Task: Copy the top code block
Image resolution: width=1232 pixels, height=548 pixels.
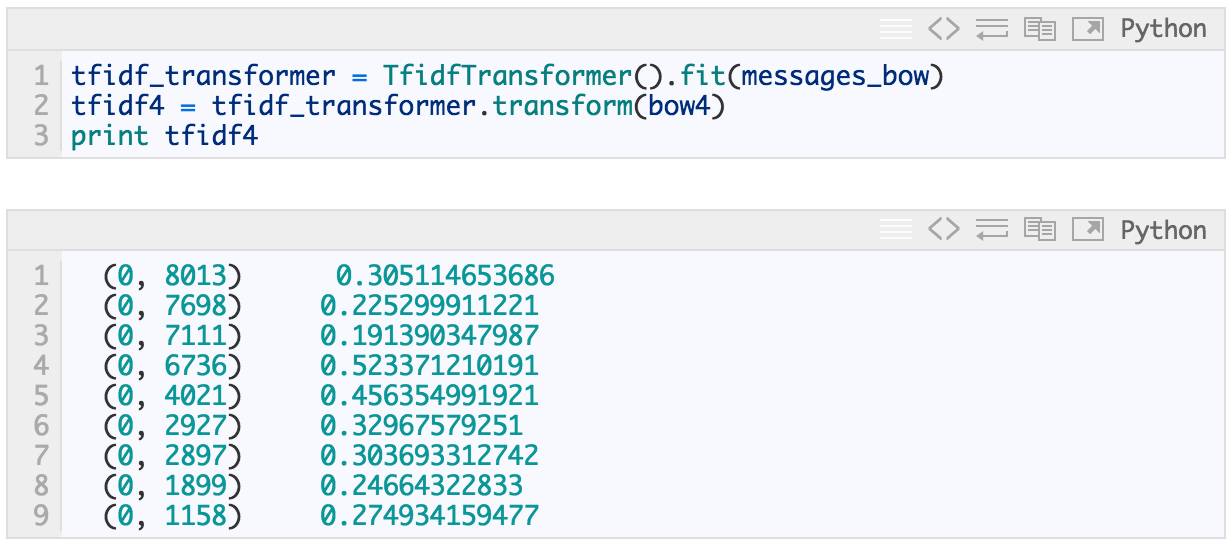Action: click(1040, 30)
